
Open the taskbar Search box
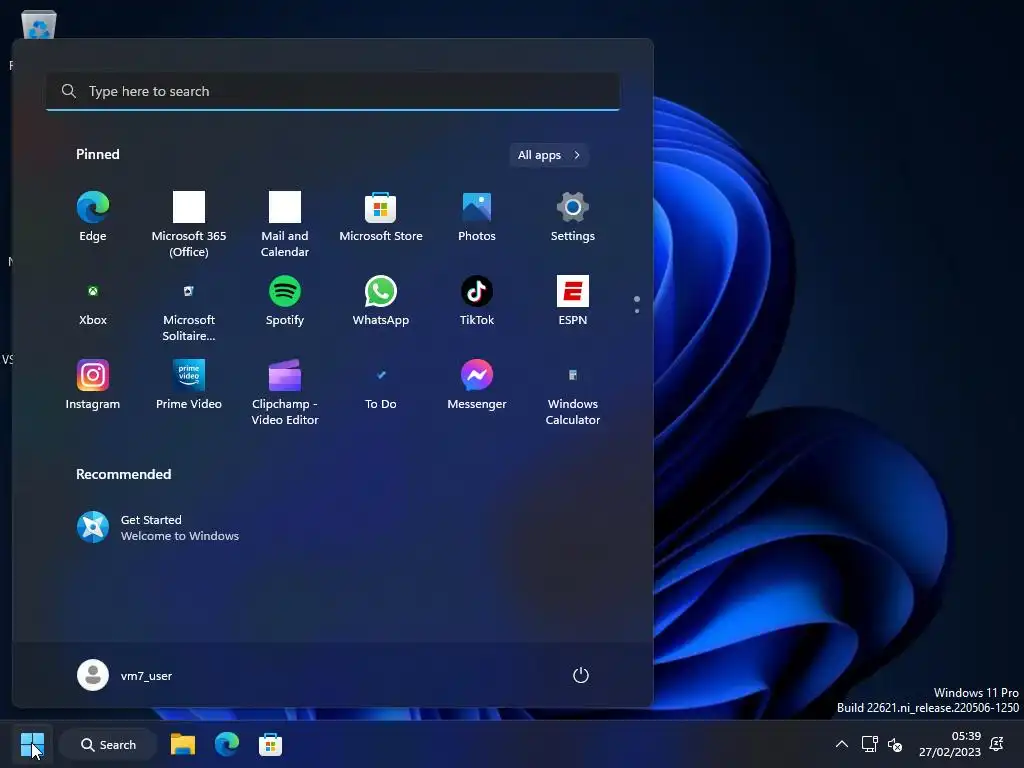point(108,744)
